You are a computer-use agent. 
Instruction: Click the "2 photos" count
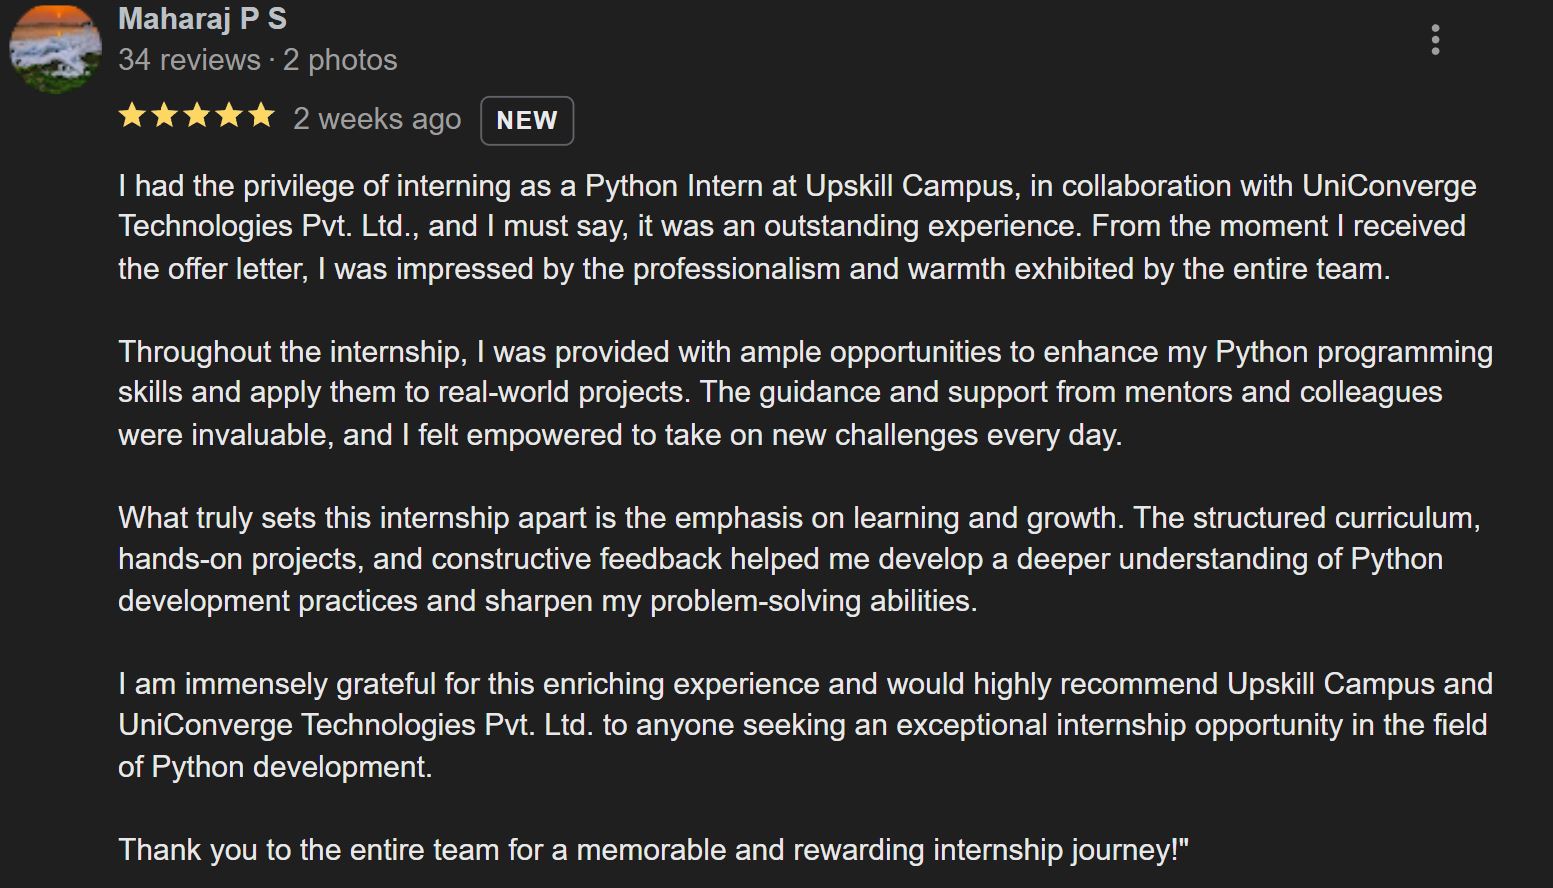coord(340,60)
